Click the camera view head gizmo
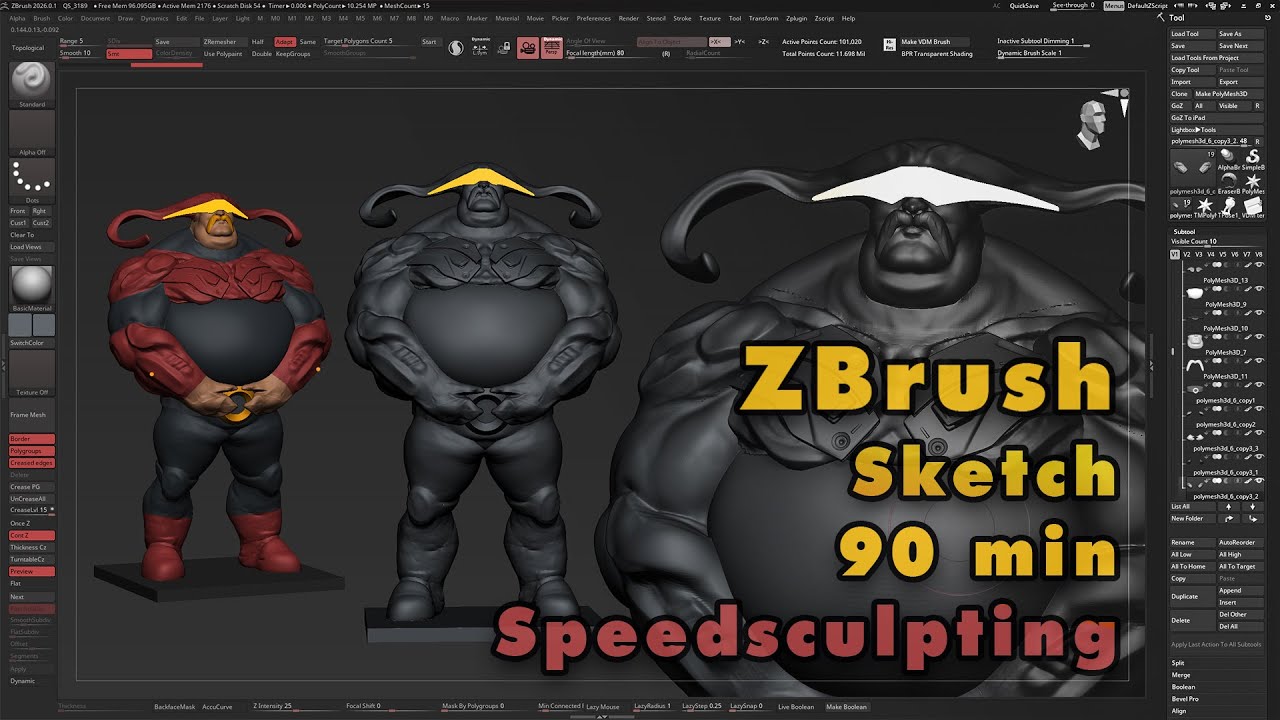The width and height of the screenshot is (1280, 720). pos(1092,122)
